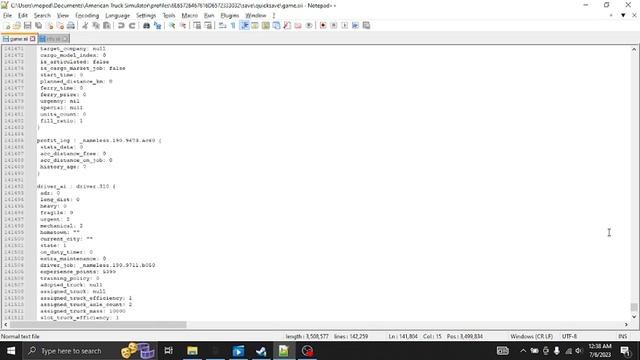Click the Close document toolbar icon
Viewport: 640px width, 360px height.
click(49, 25)
